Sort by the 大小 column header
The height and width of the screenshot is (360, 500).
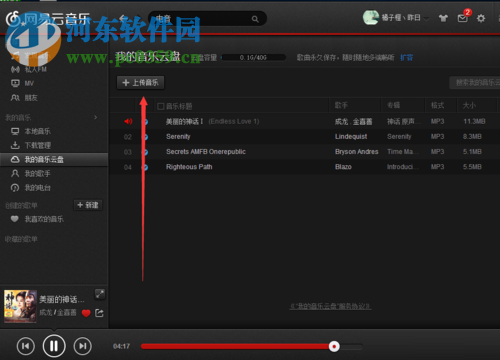click(x=469, y=105)
